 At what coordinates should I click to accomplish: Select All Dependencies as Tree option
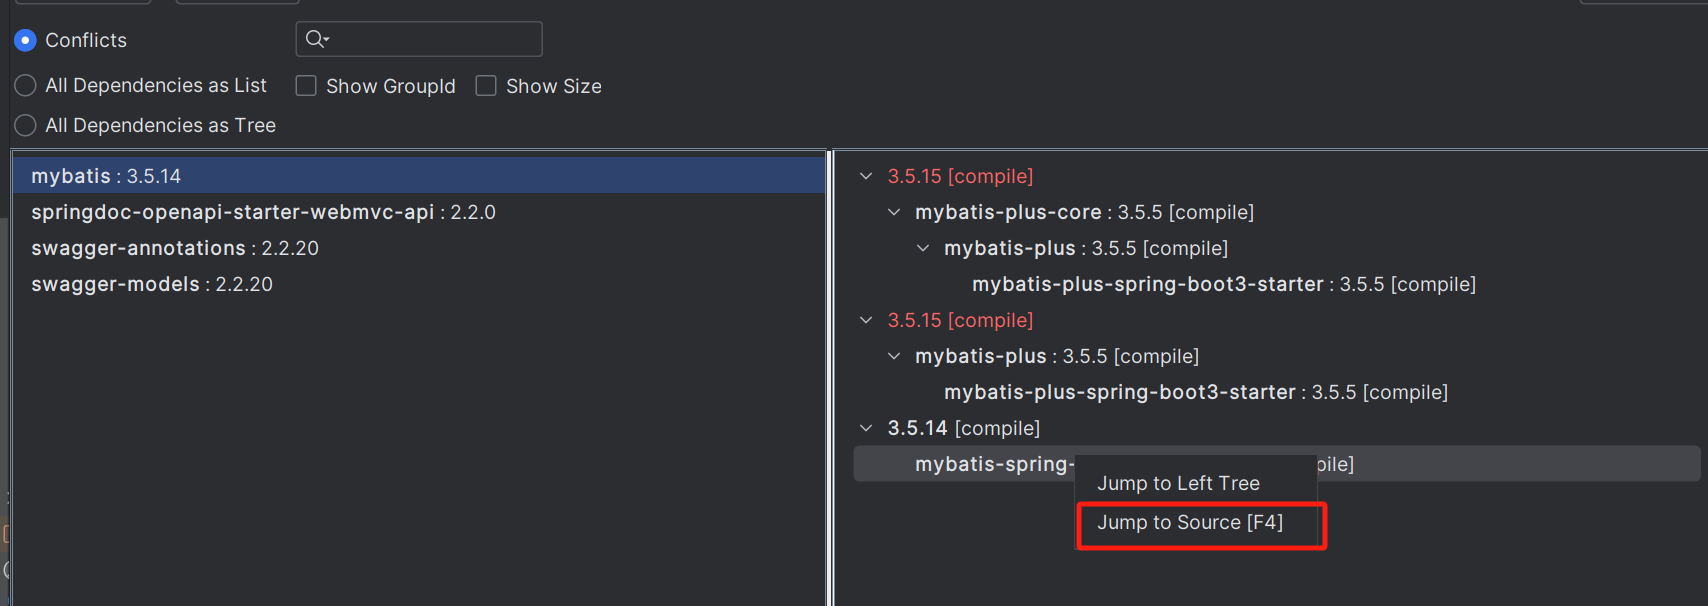pos(25,125)
